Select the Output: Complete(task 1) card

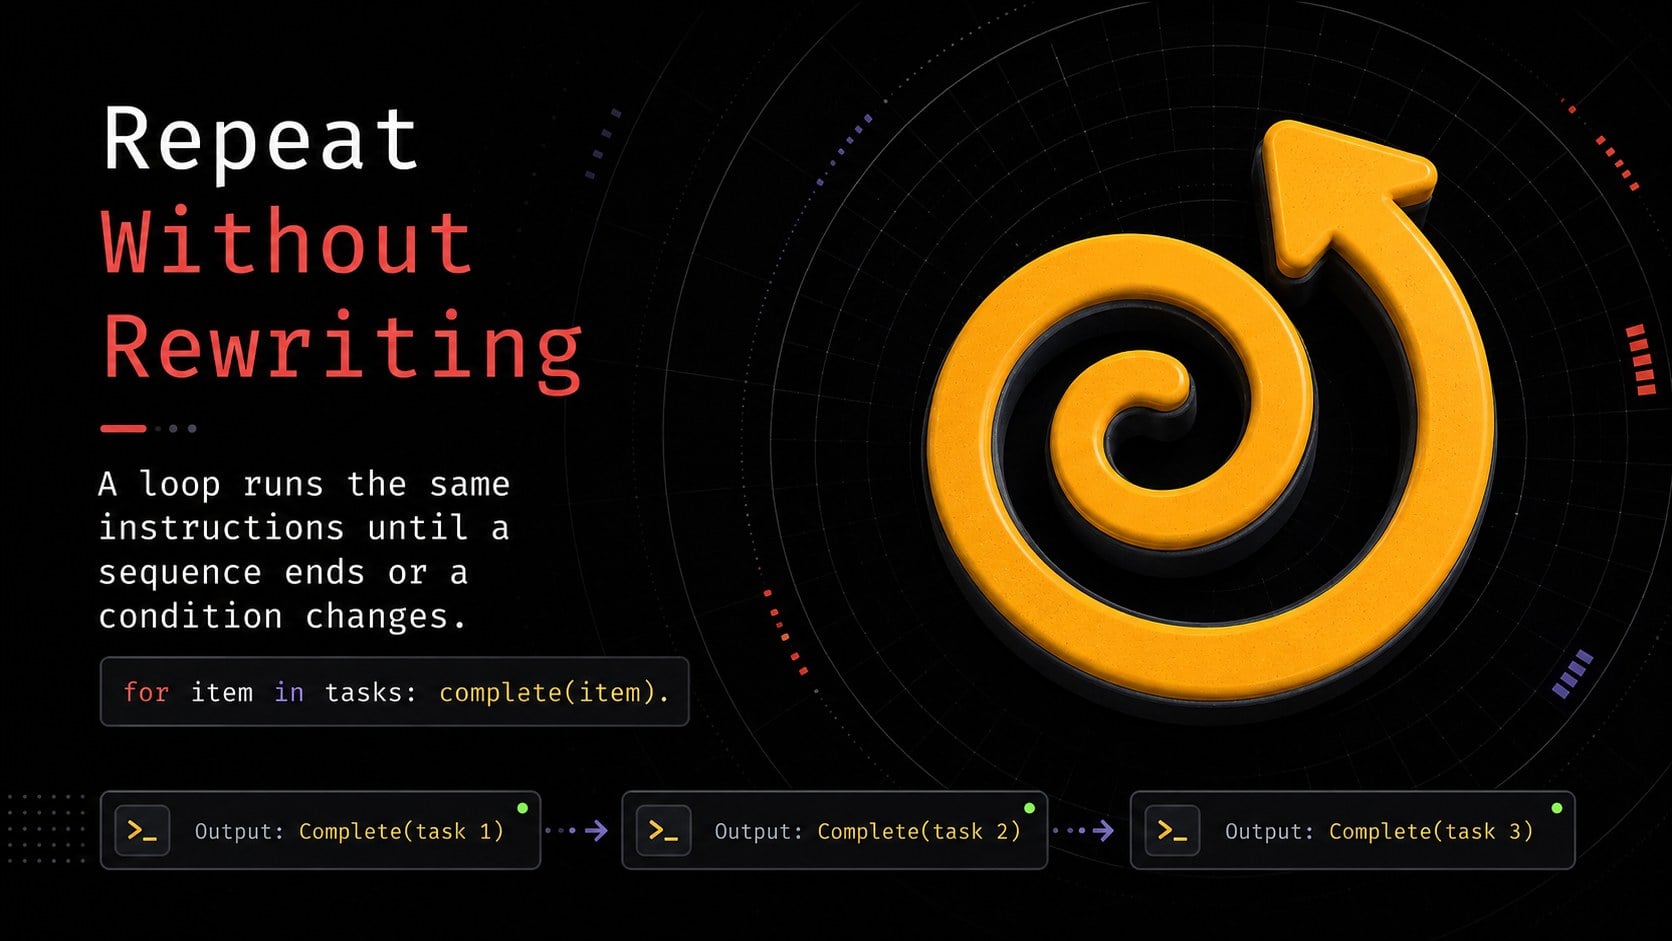tap(320, 831)
